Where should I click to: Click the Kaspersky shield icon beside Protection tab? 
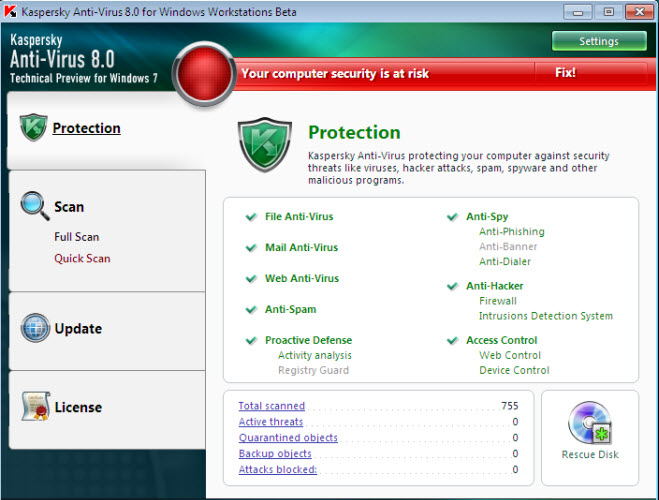coord(33,127)
